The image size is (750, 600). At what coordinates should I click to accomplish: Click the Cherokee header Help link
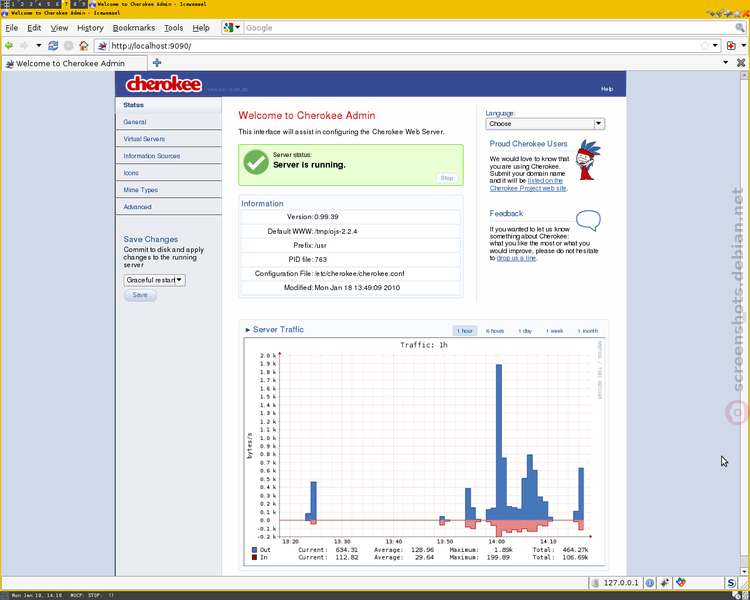(x=607, y=89)
